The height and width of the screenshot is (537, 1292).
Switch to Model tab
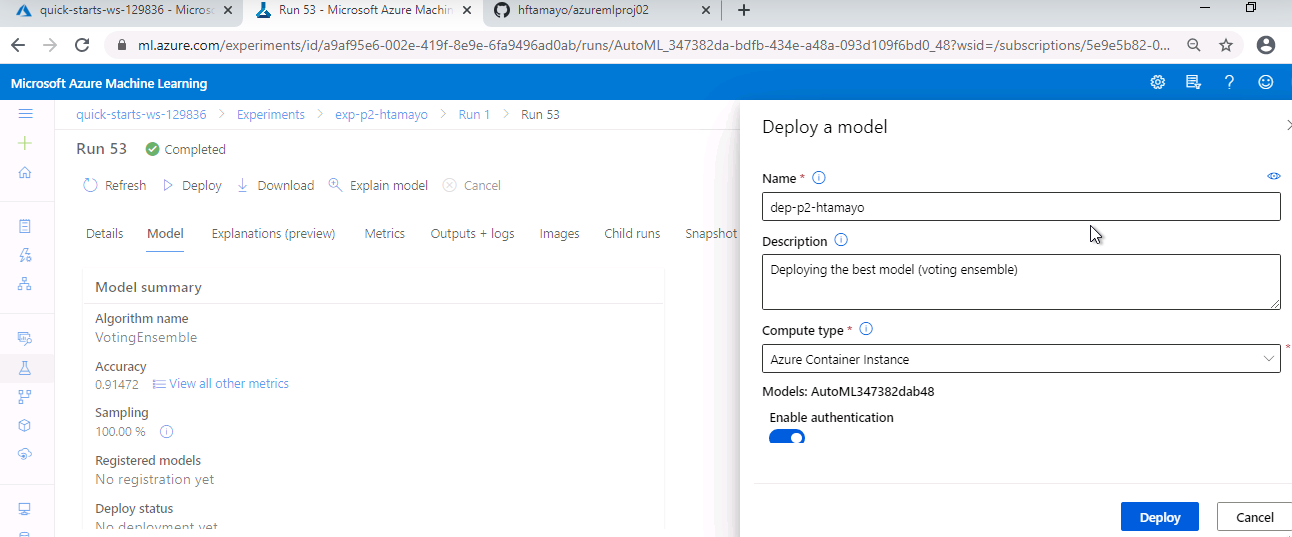pos(165,233)
